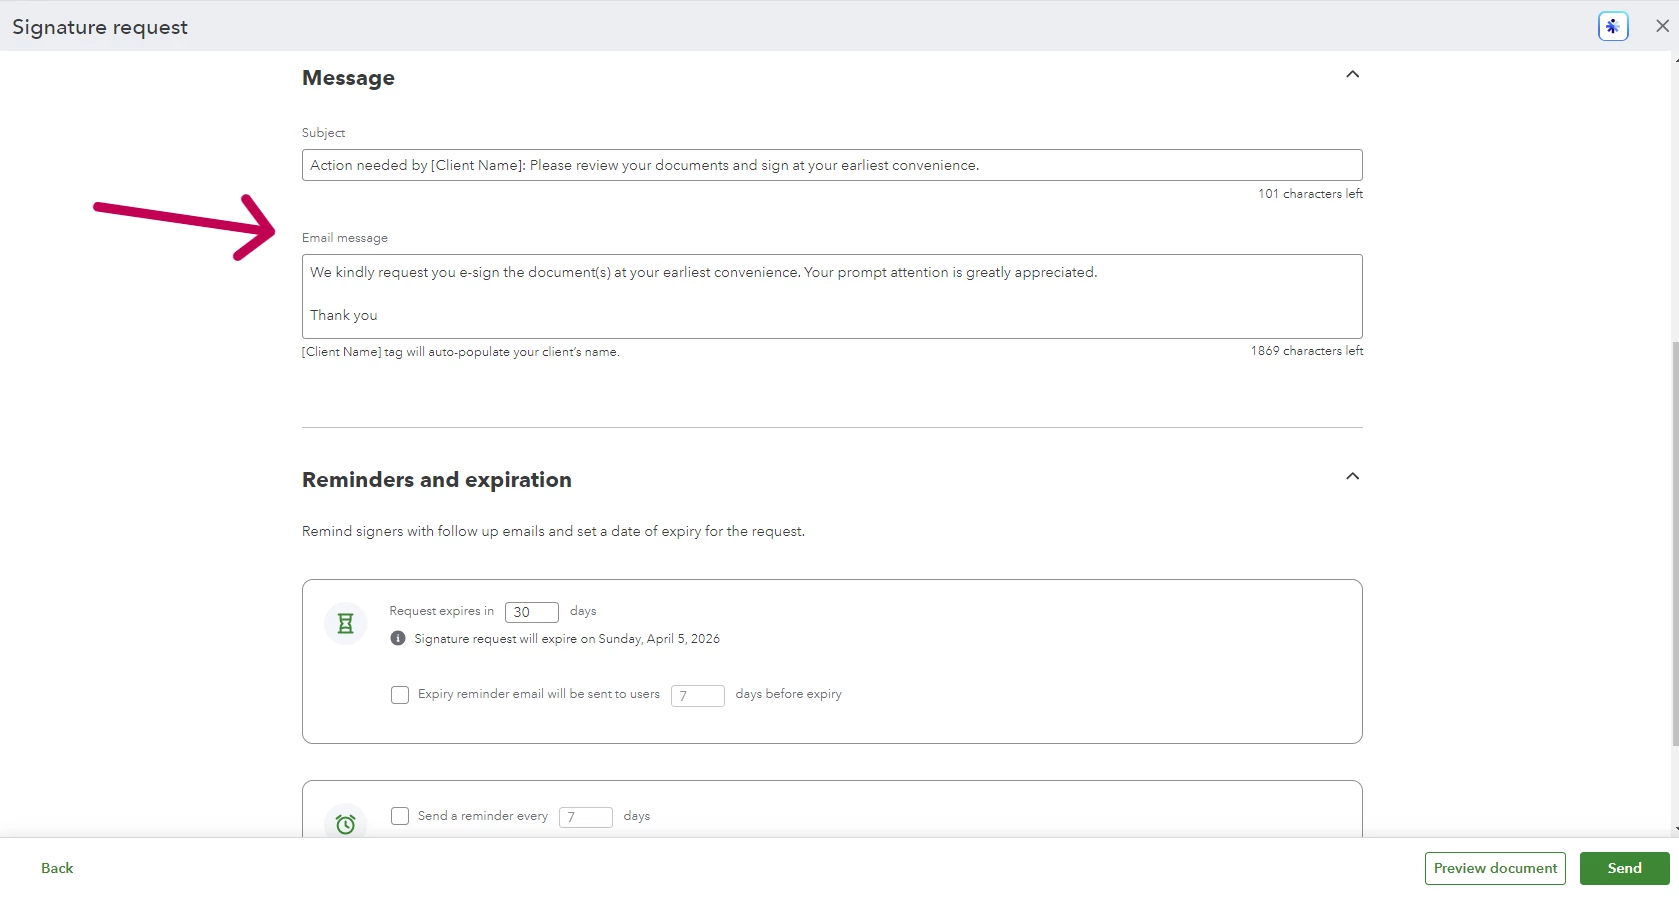Click the [Client Name] tag hint text
Image resolution: width=1679 pixels, height=900 pixels.
pyautogui.click(x=461, y=352)
